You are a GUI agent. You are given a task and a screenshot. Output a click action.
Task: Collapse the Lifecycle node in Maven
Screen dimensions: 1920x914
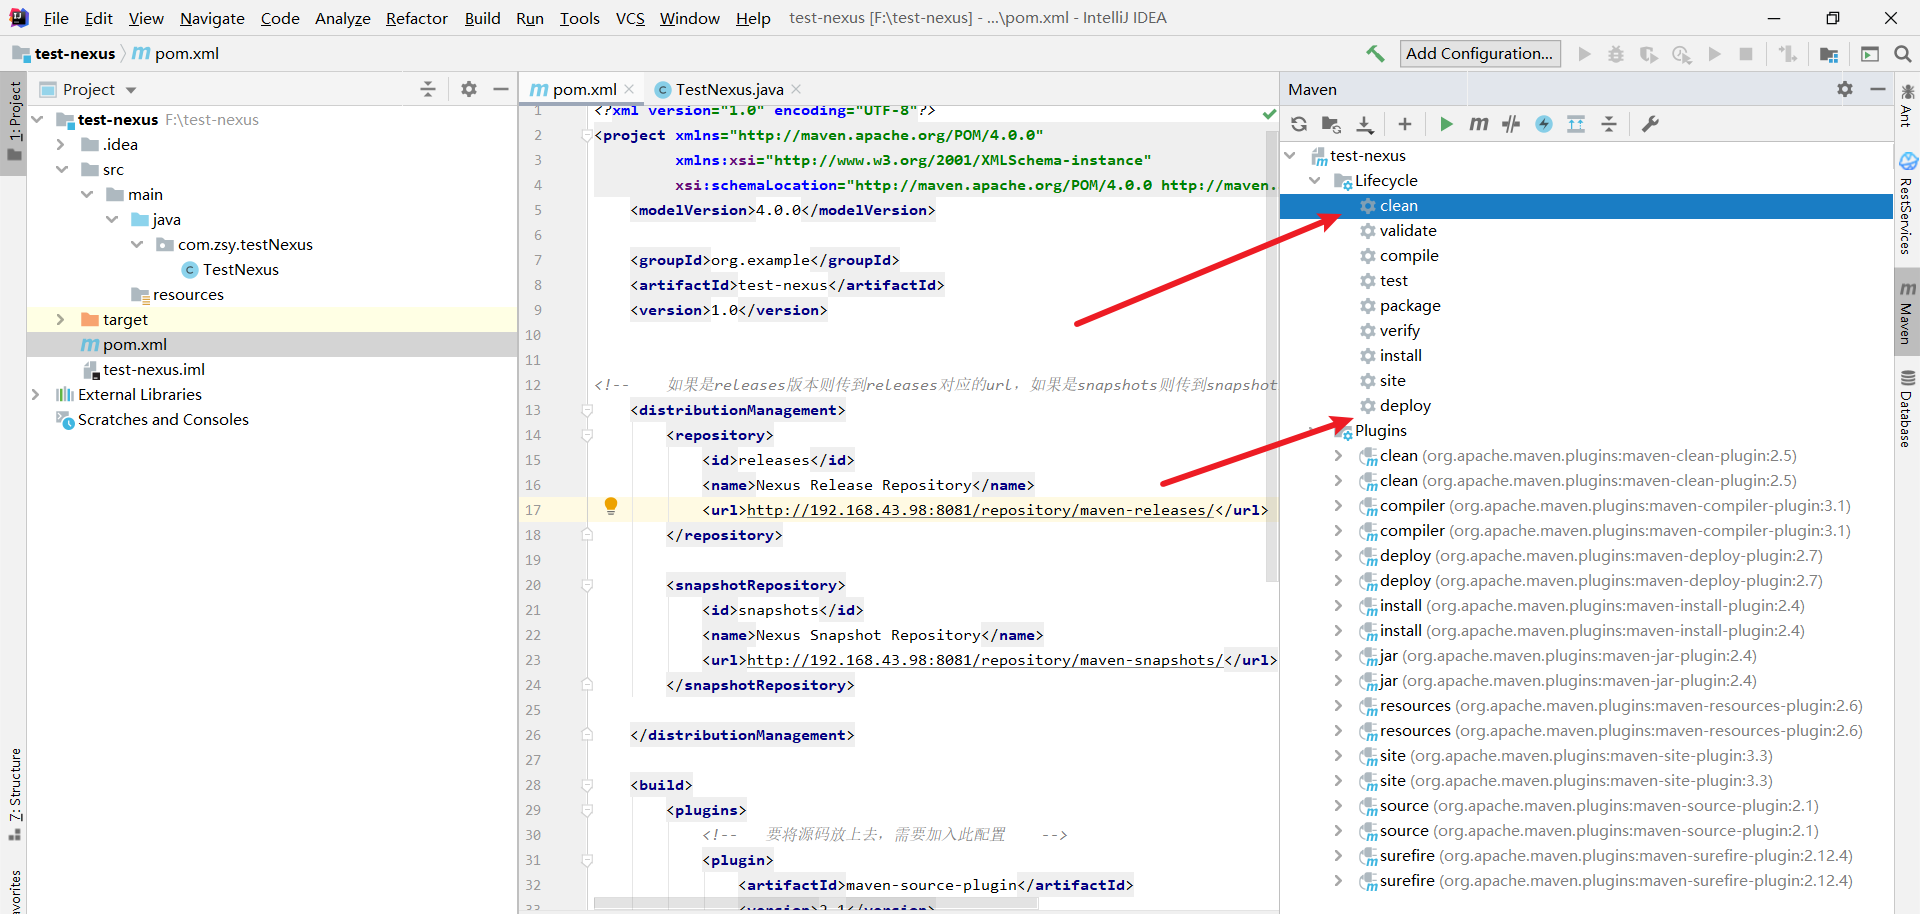(1315, 181)
